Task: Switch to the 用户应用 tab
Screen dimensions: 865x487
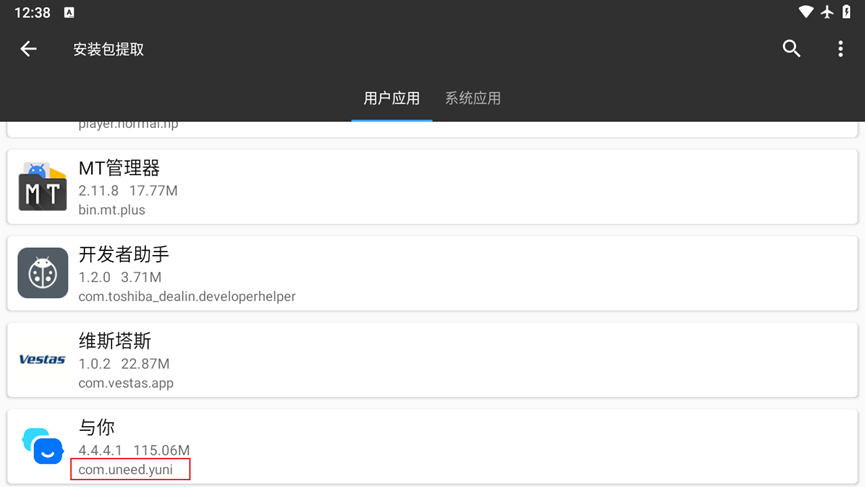Action: [391, 98]
